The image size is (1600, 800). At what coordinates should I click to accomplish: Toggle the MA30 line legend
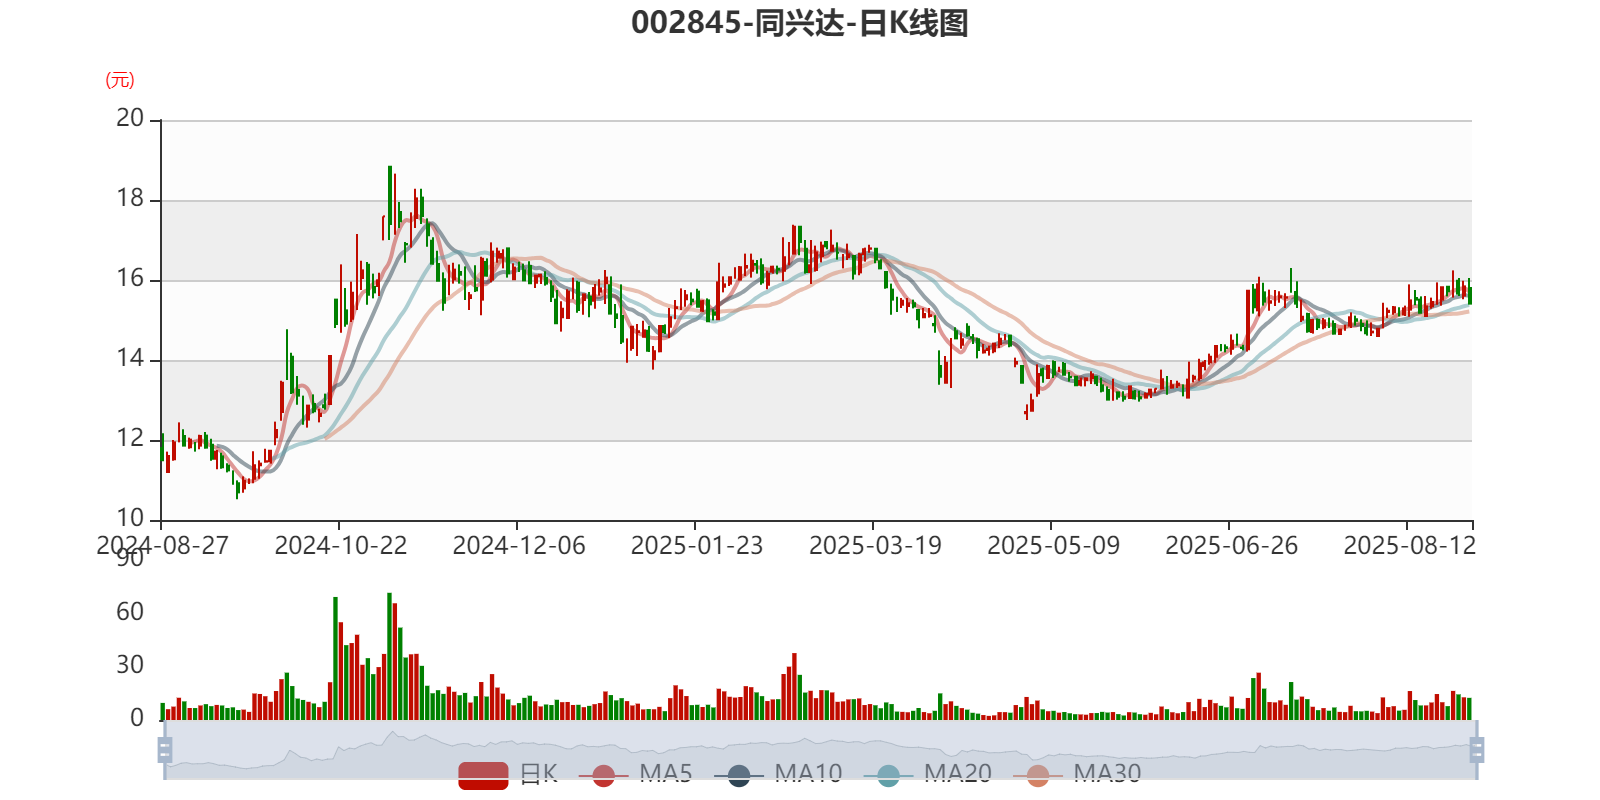(1077, 774)
